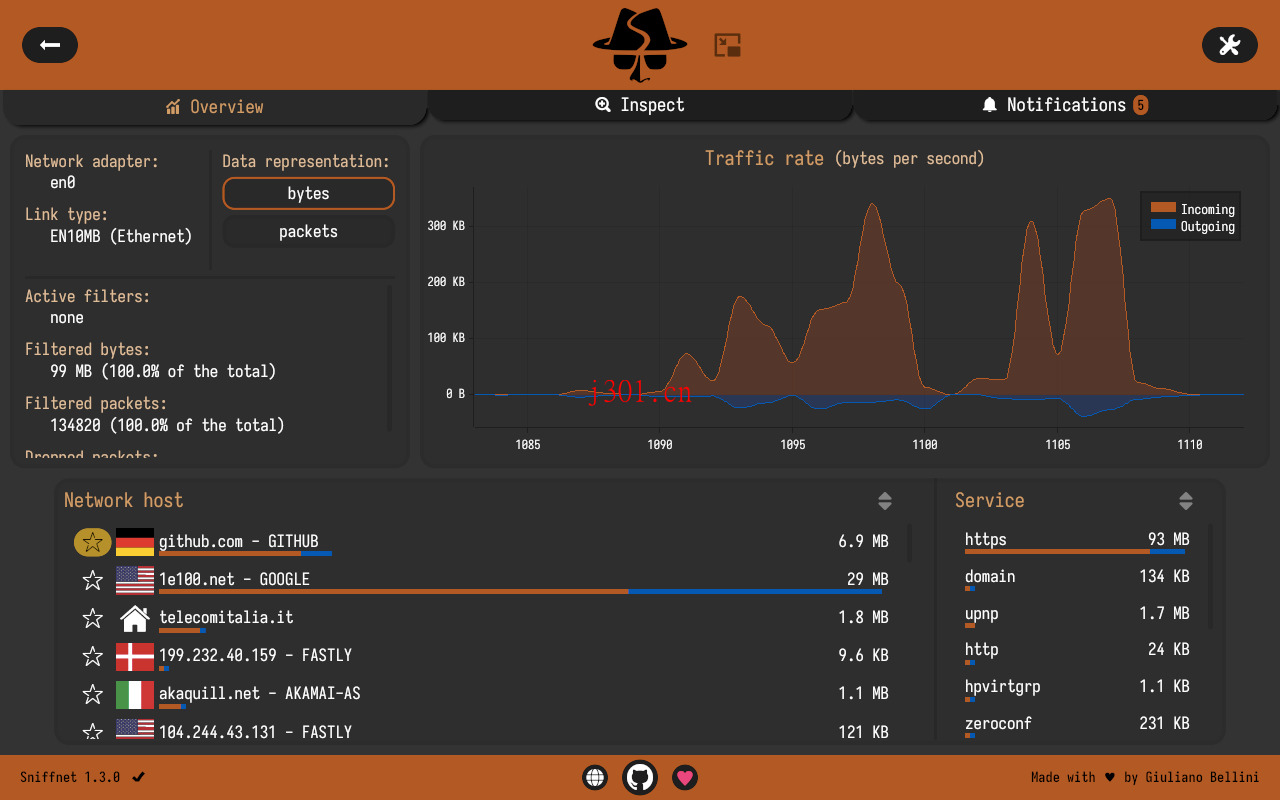The width and height of the screenshot is (1280, 800).
Task: Click the heart sponsor icon in the footer
Action: pos(684,777)
